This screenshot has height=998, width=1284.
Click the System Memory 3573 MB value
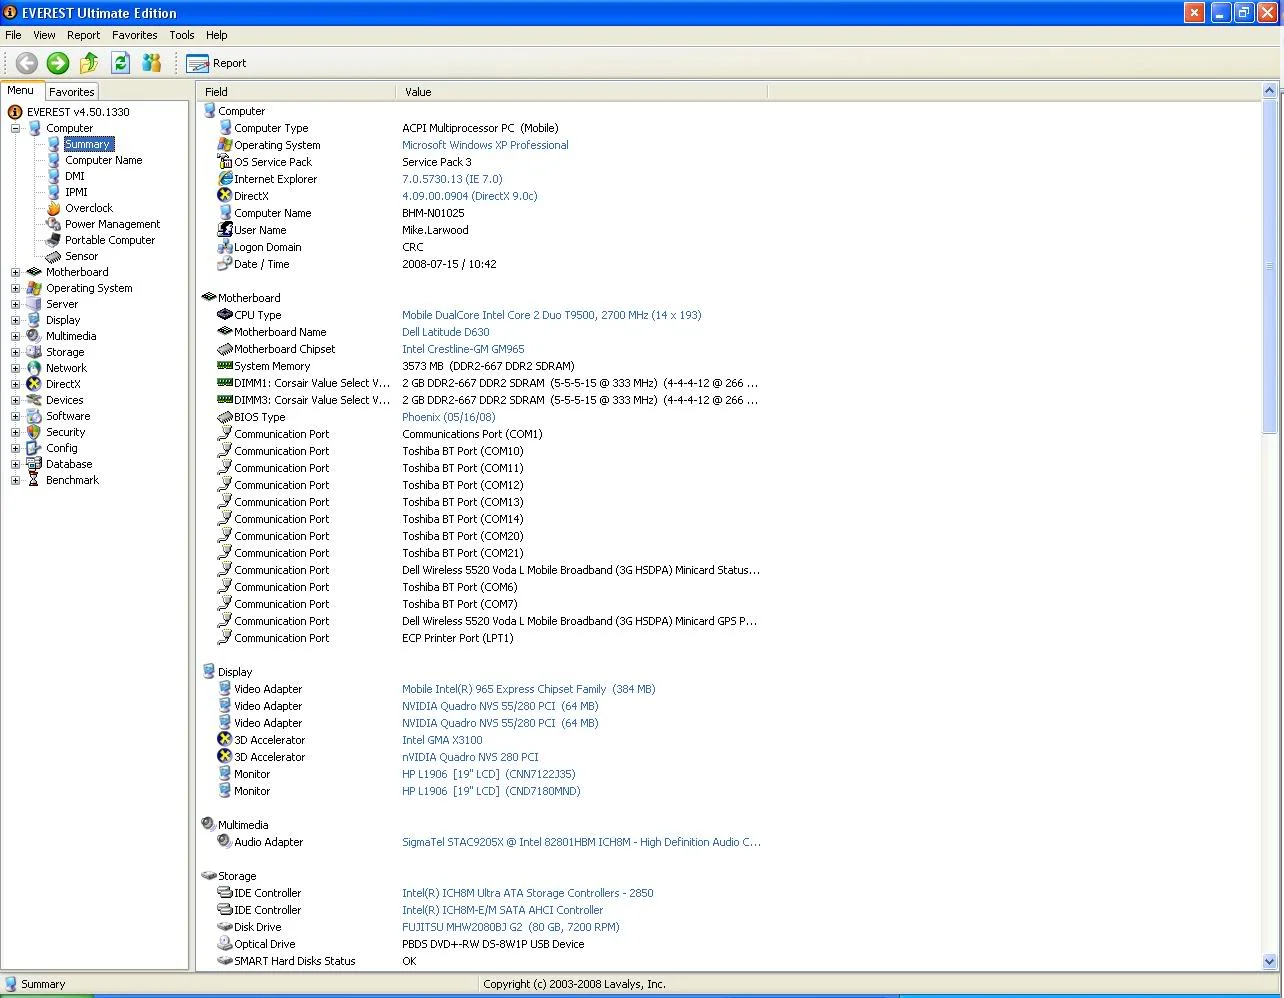pos(488,366)
